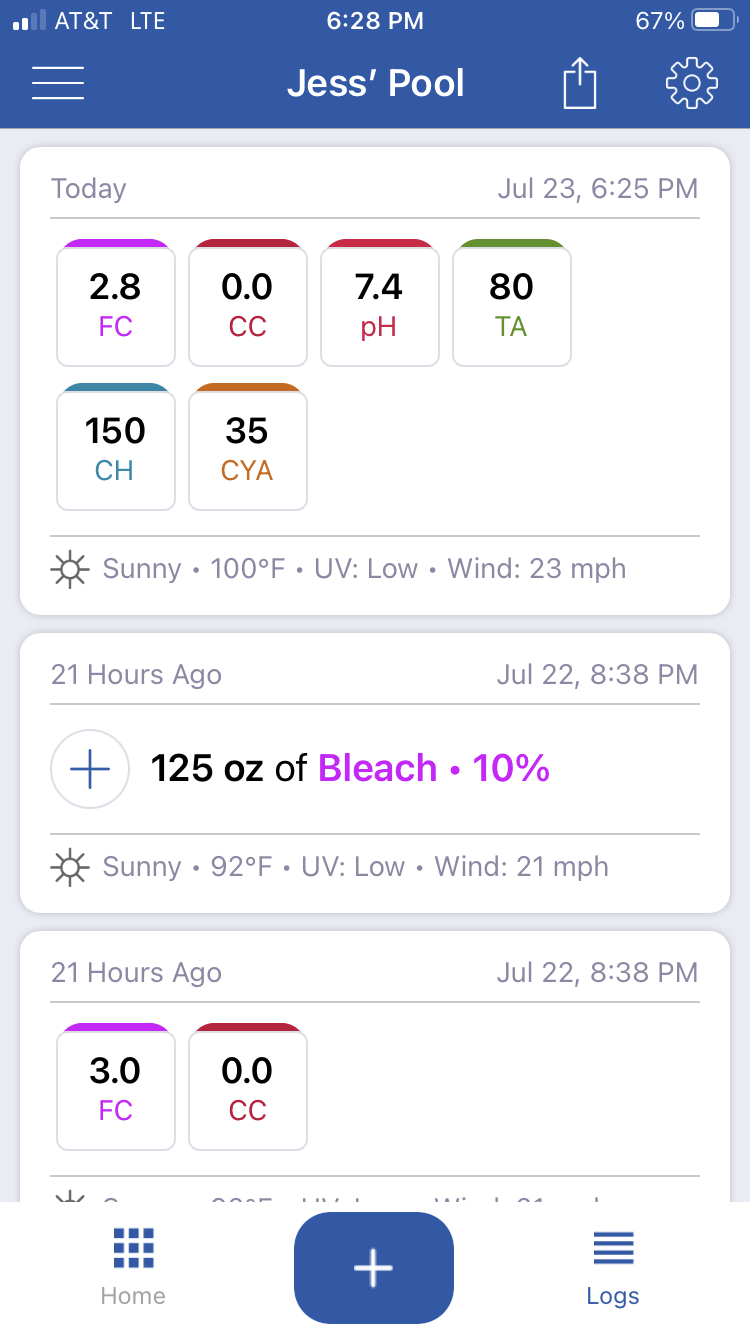Open the Today Jul 23 log header
This screenshot has height=1334, width=750.
coord(375,188)
